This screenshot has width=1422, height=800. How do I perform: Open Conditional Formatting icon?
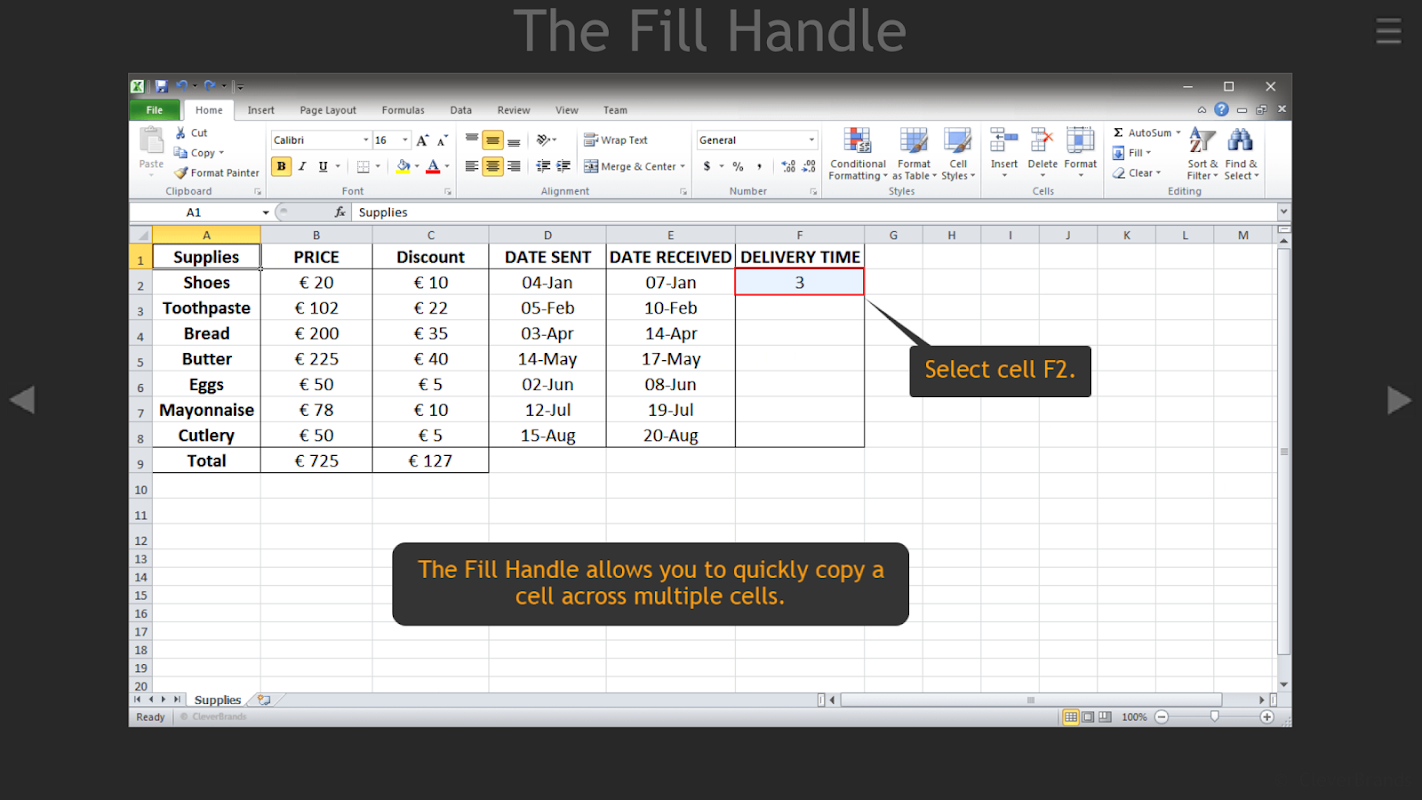[857, 141]
